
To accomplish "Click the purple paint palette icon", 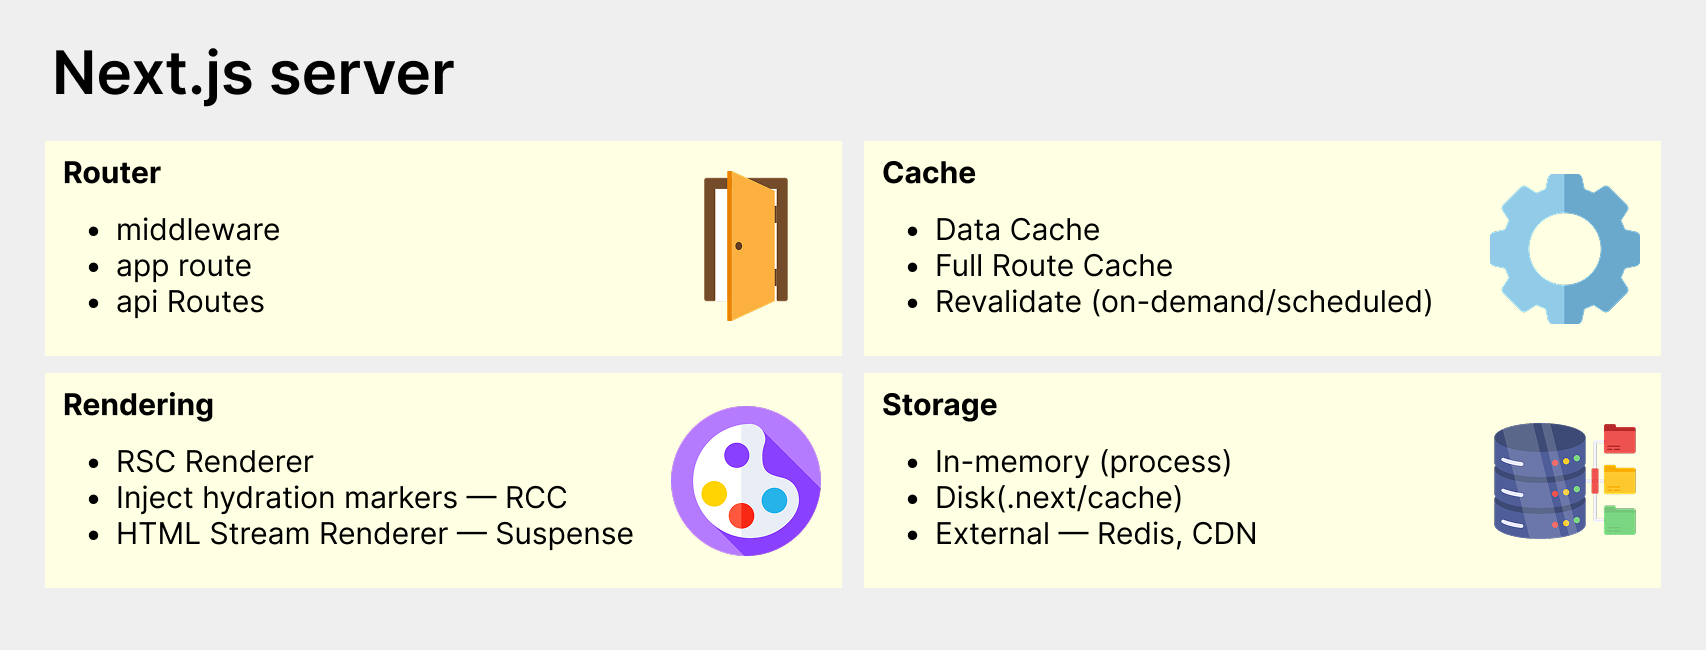I will tap(746, 481).
